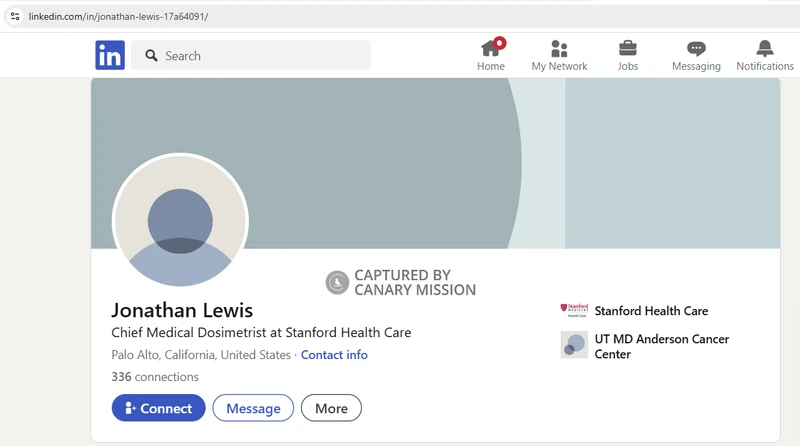Go to the Jobs tab
Viewport: 800px width, 446px height.
click(x=628, y=55)
